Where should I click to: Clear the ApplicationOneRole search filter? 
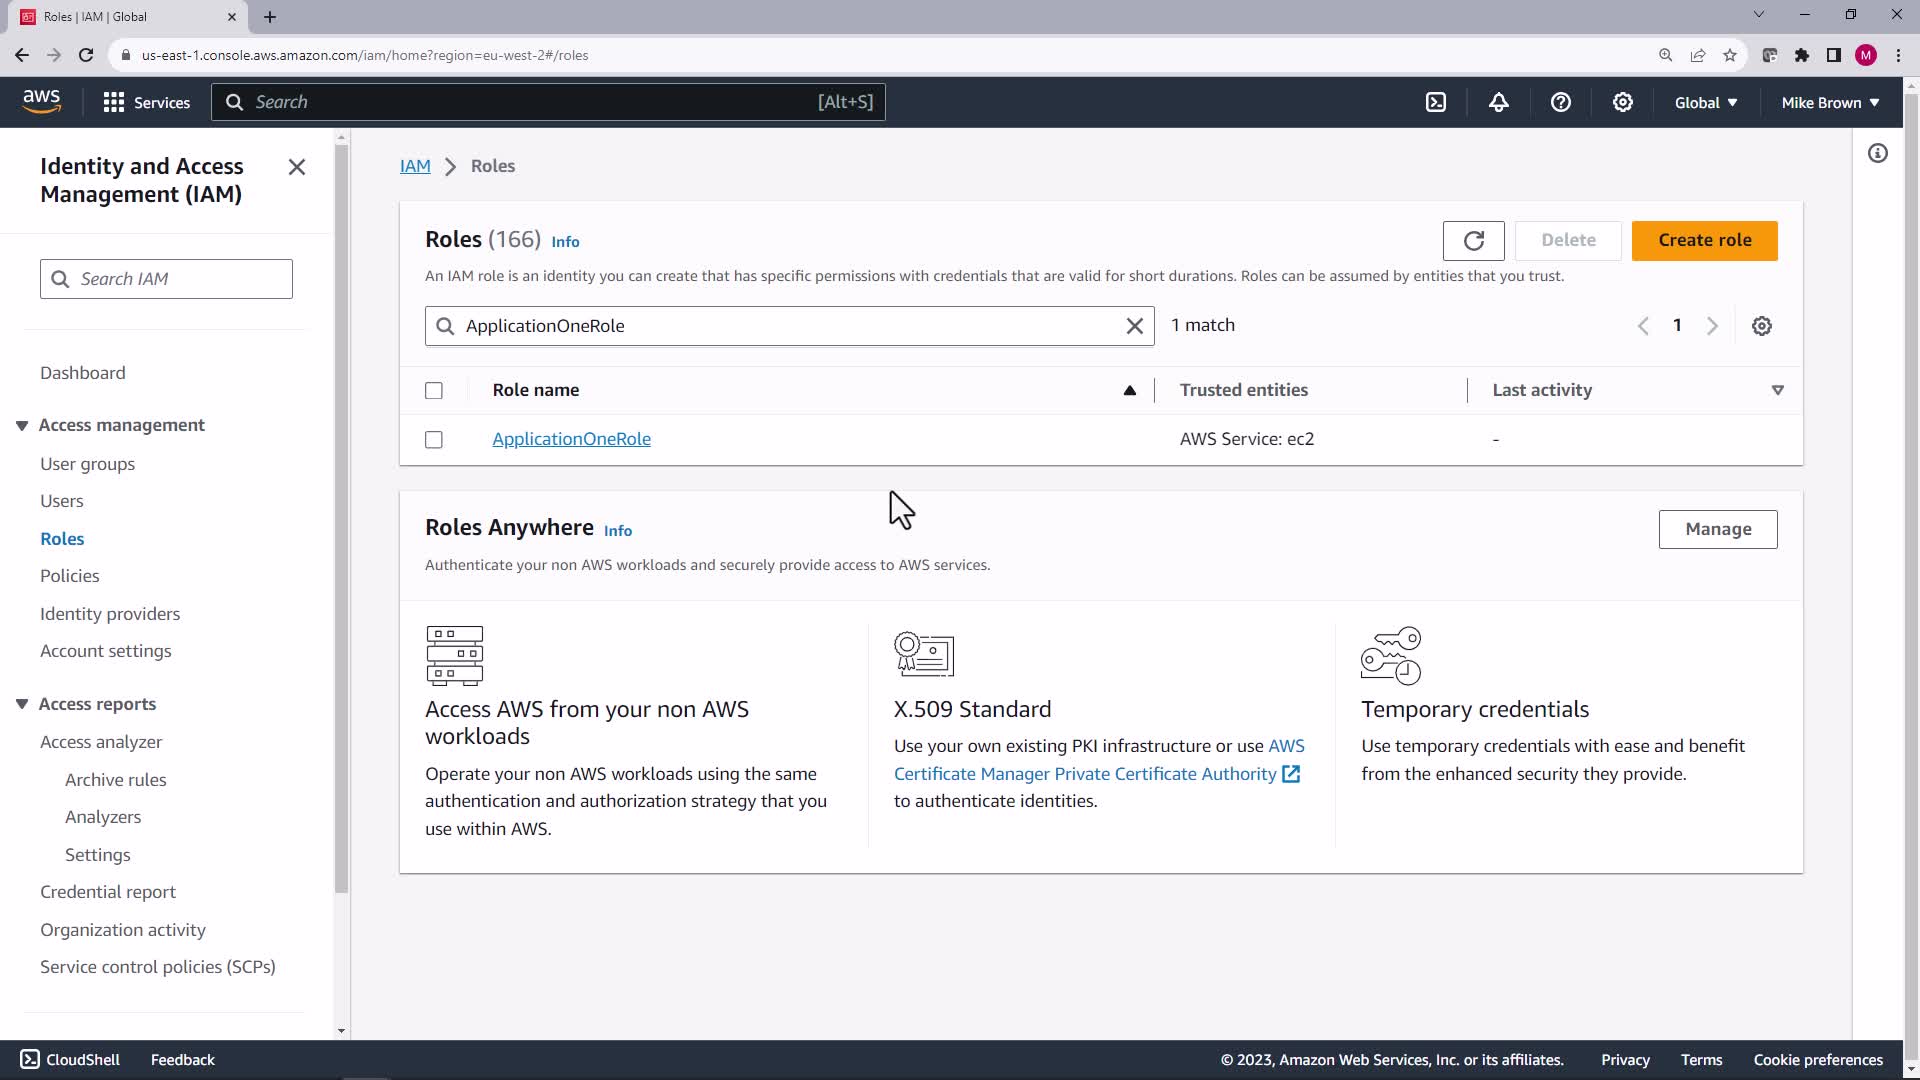tap(1134, 326)
